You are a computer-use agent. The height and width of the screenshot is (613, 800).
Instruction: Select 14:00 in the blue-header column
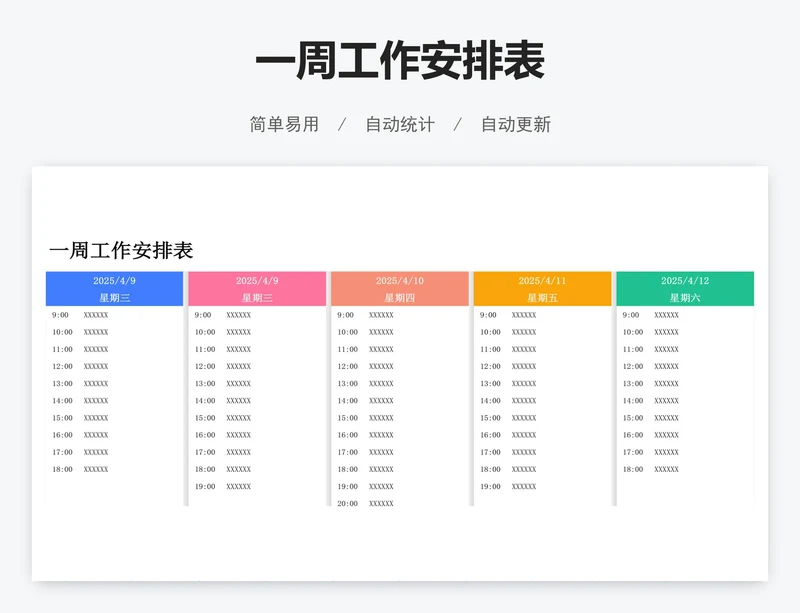62,401
